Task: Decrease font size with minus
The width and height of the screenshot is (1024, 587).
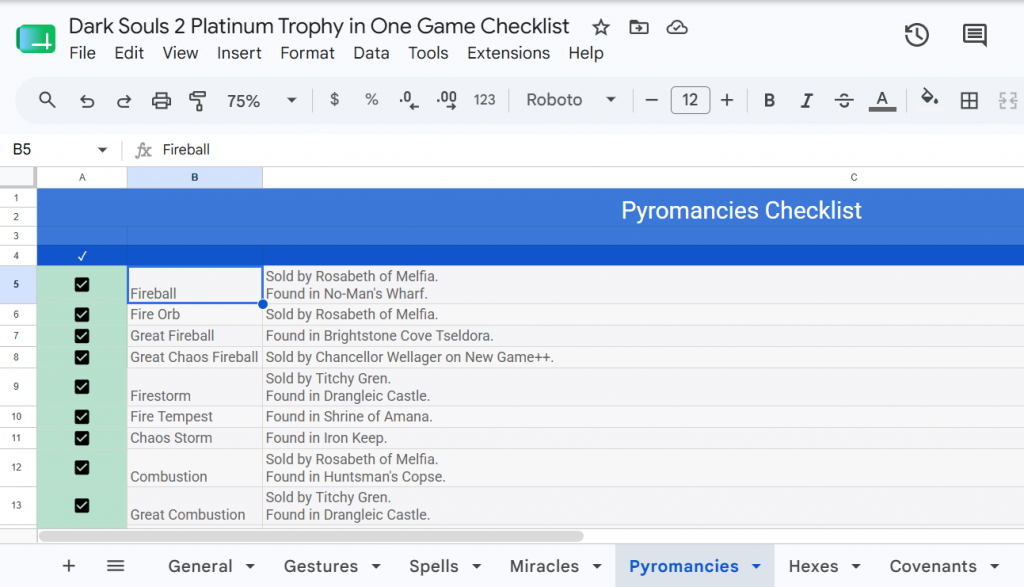Action: pyautogui.click(x=651, y=100)
